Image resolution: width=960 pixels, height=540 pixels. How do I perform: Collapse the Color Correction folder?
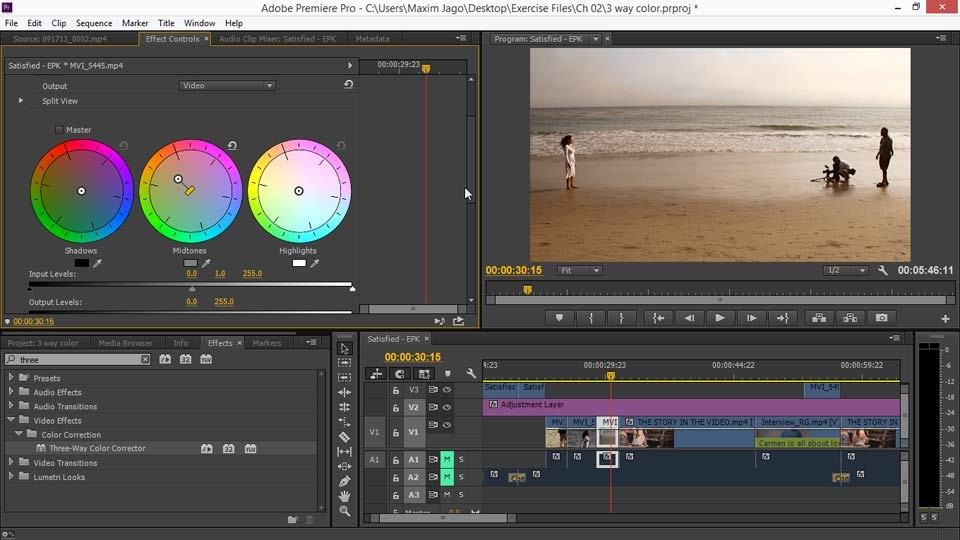click(19, 434)
